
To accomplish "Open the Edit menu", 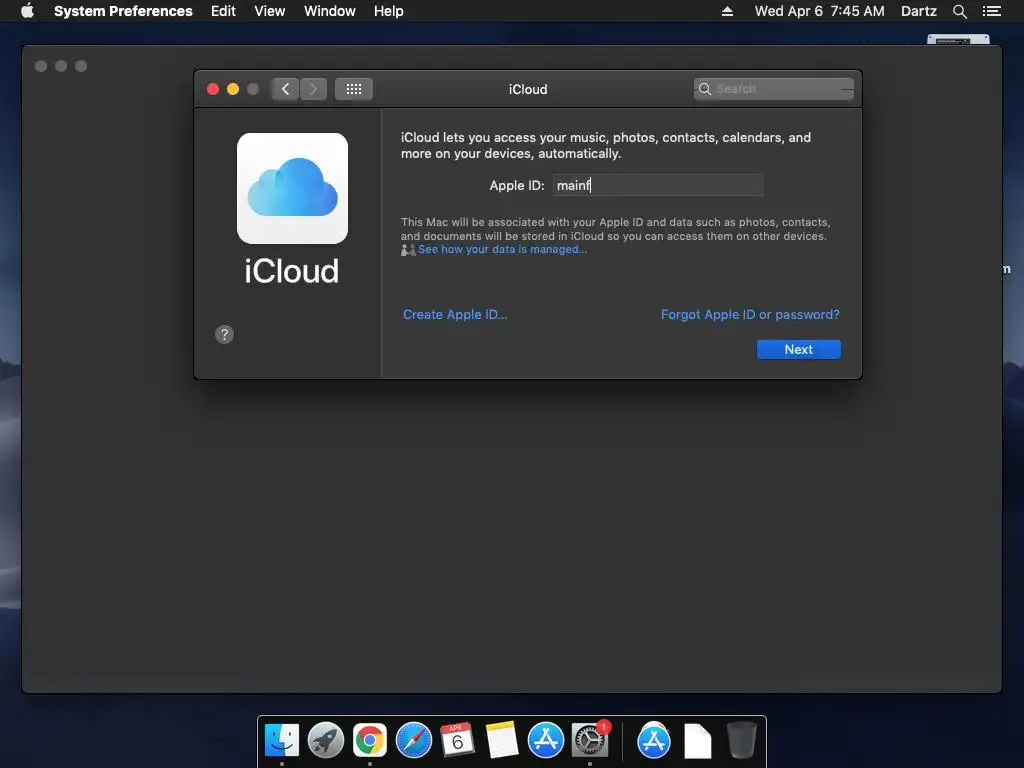I will 223,11.
